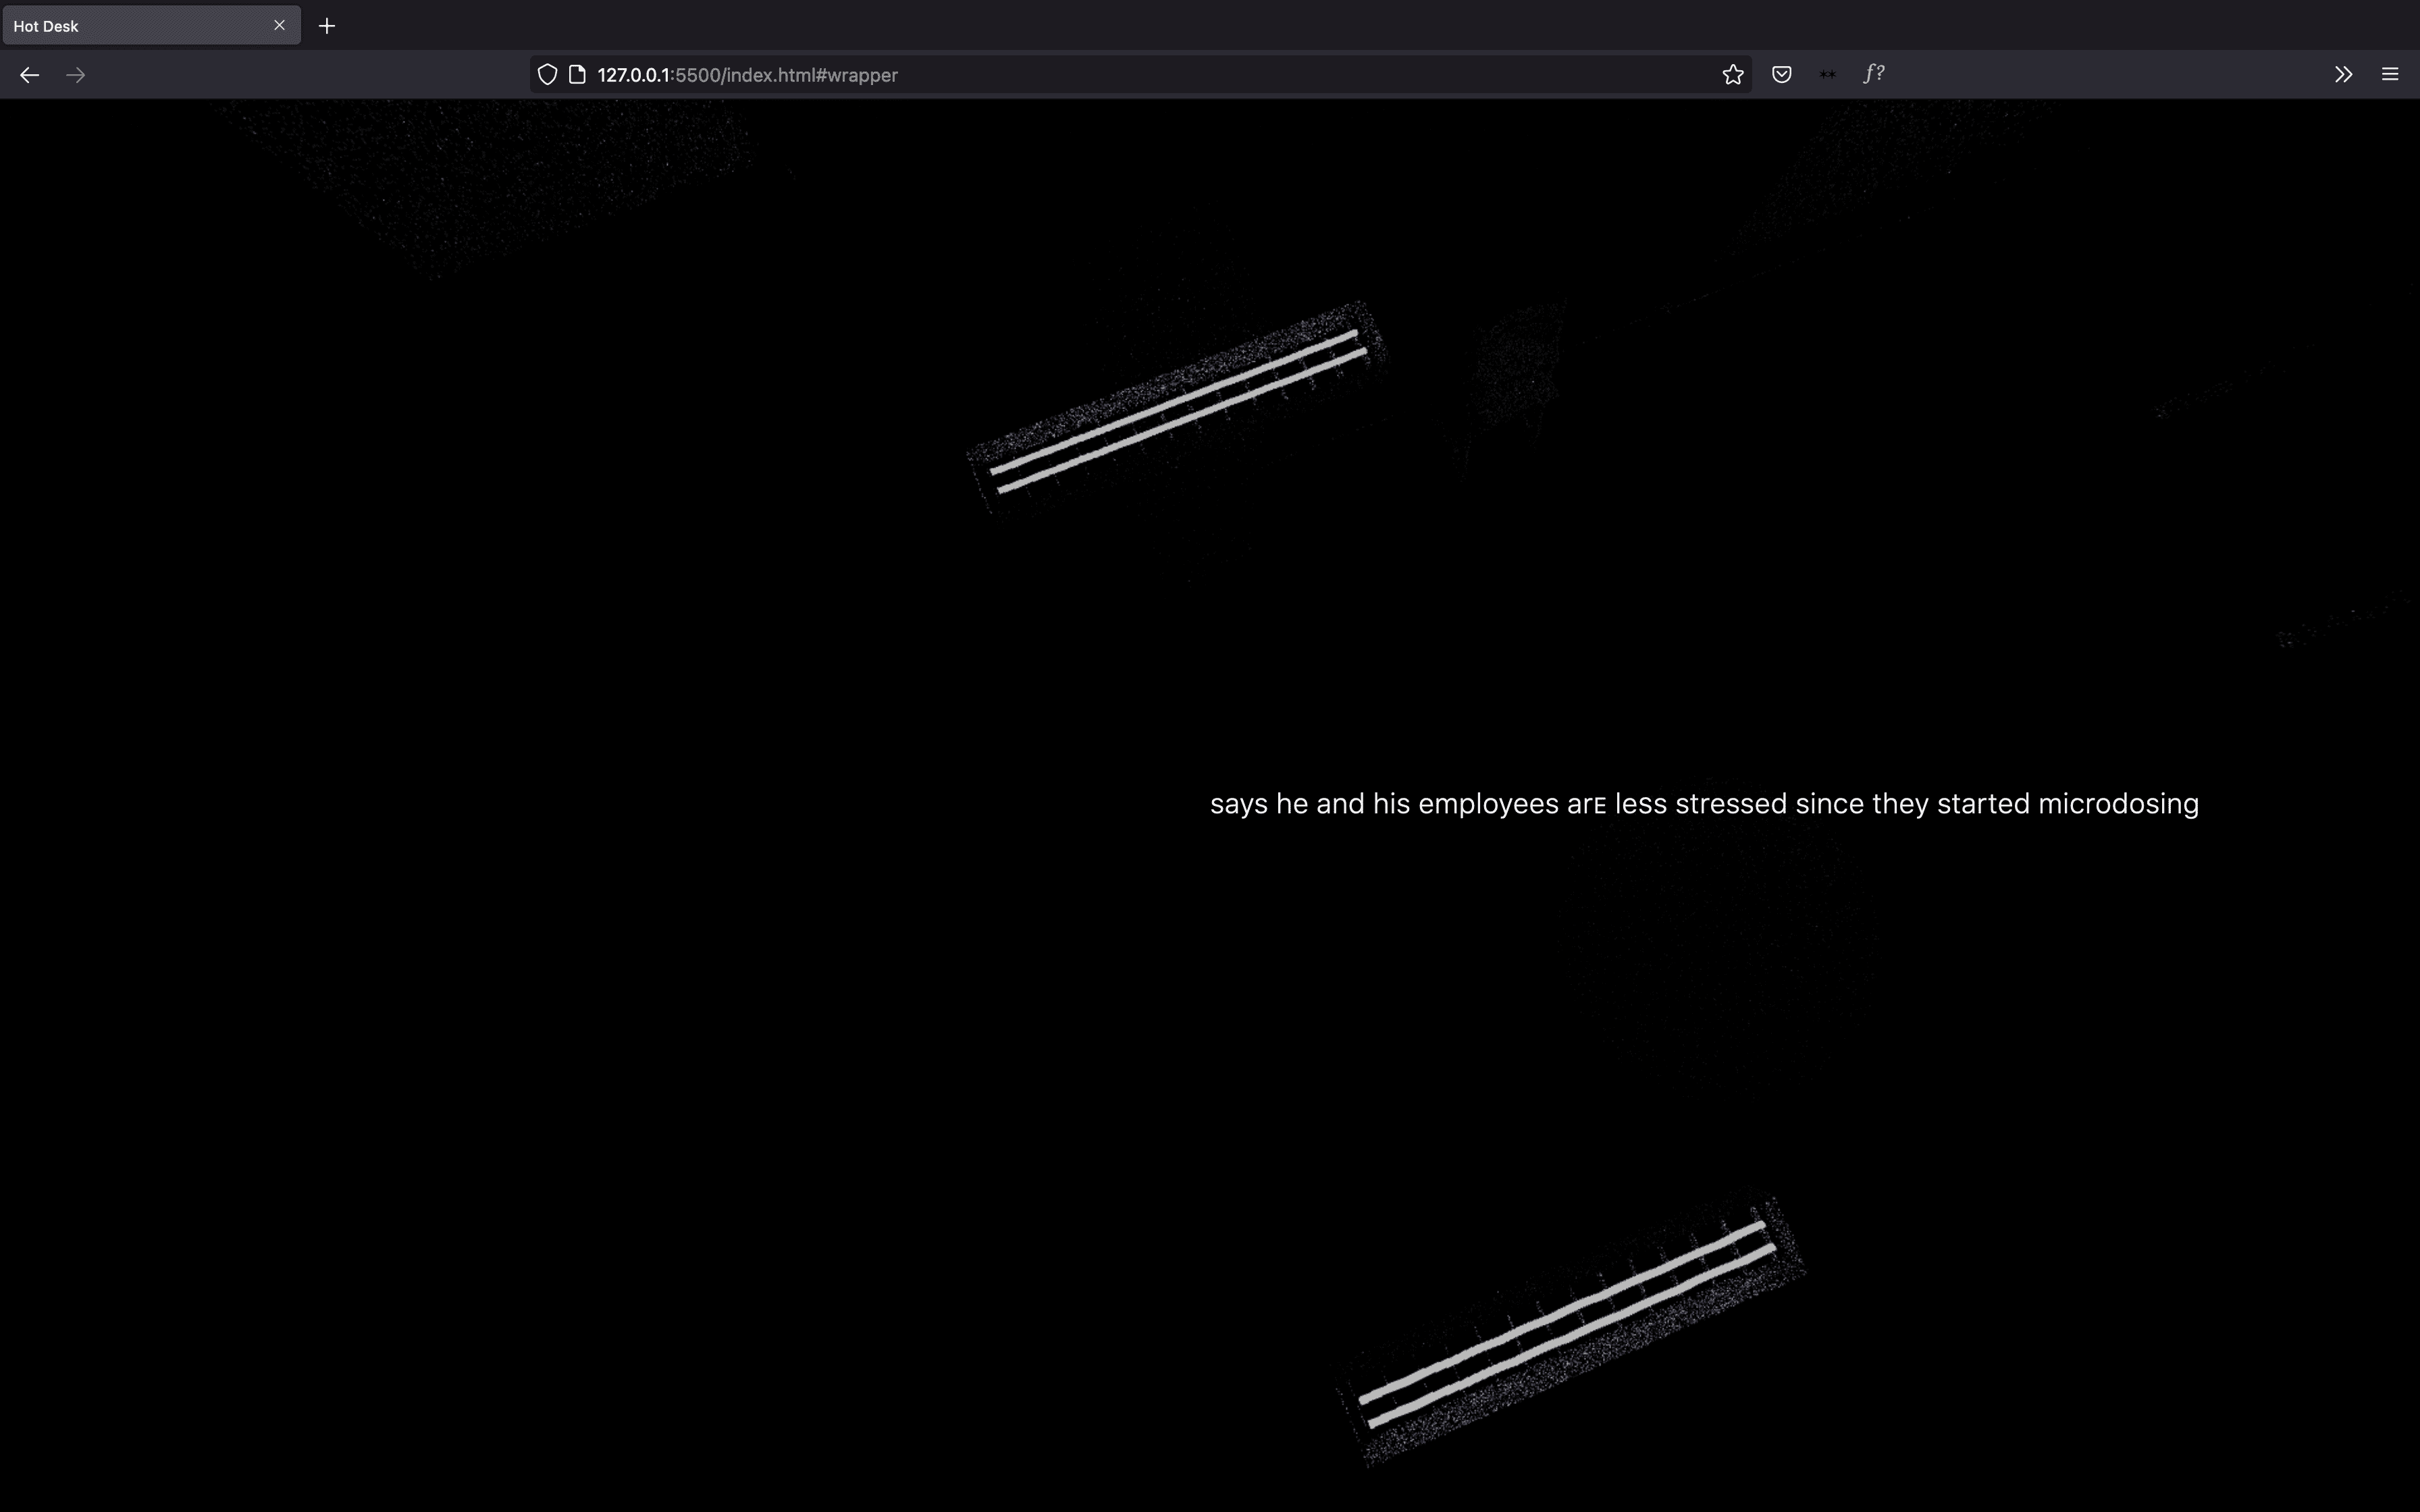
Task: Expand the toolbar overflow chevrons
Action: pyautogui.click(x=2343, y=75)
